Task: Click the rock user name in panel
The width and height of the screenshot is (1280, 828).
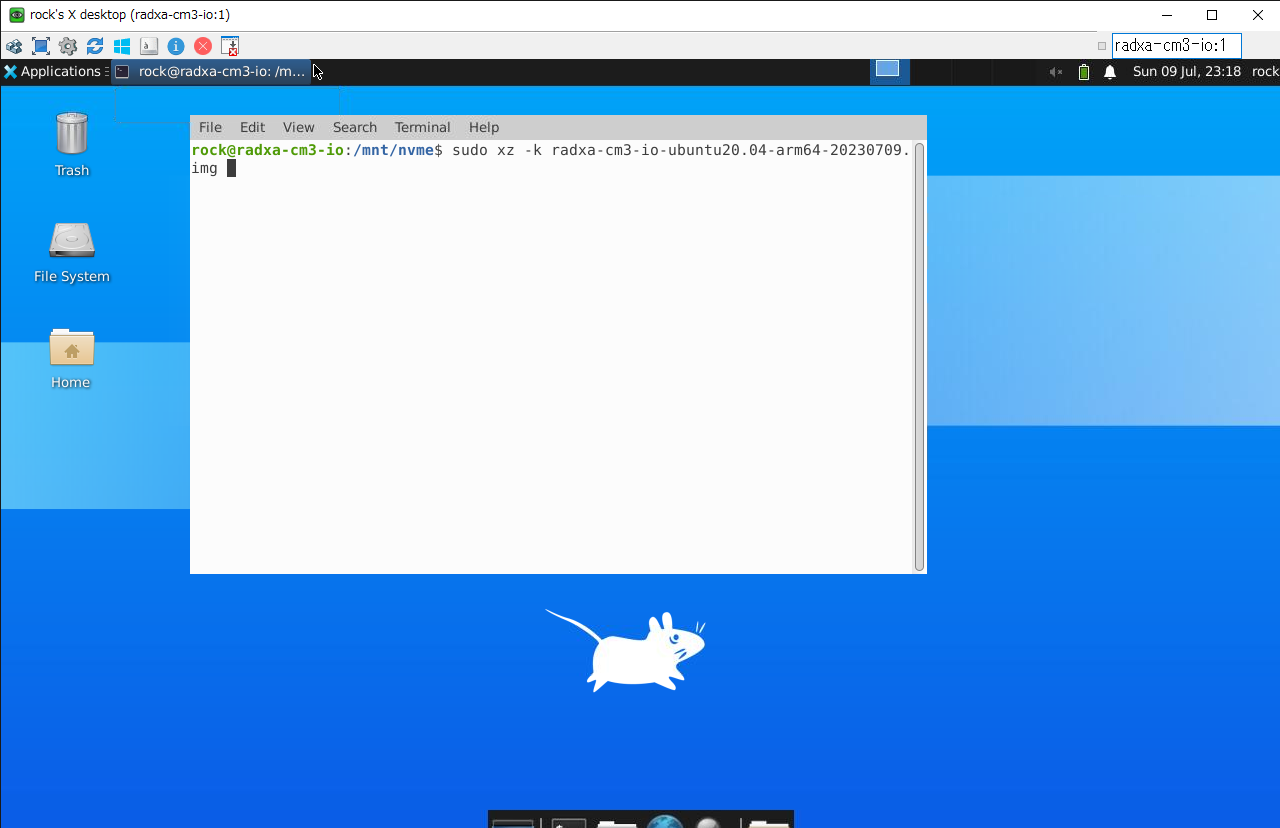Action: point(1265,72)
